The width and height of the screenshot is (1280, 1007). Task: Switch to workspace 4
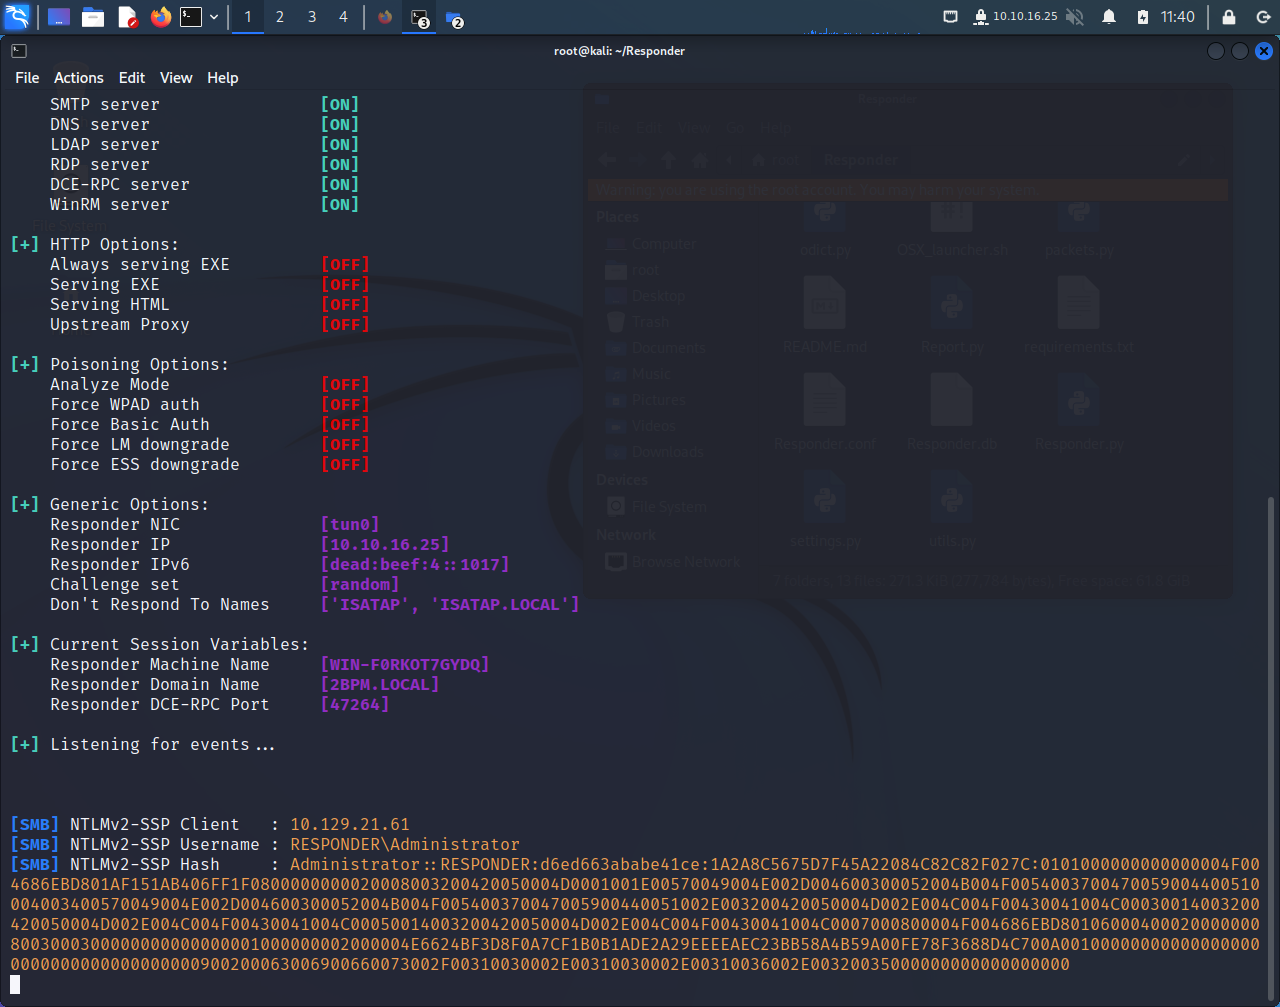click(344, 17)
